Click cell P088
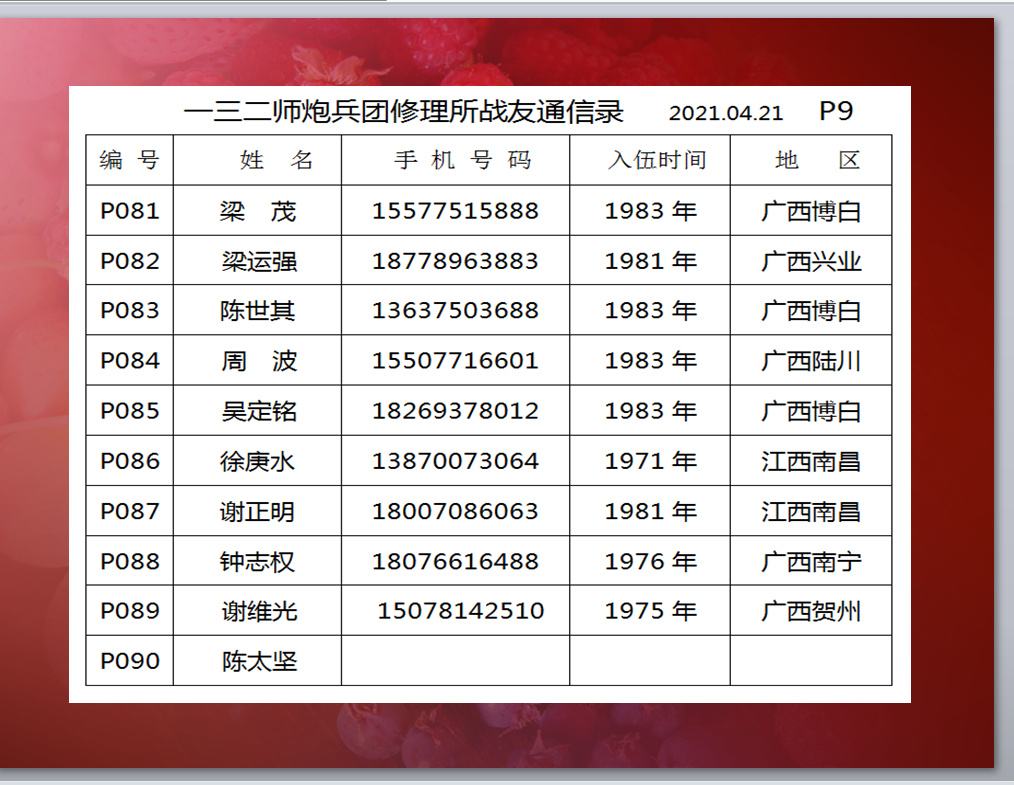The height and width of the screenshot is (785, 1014). (x=130, y=562)
